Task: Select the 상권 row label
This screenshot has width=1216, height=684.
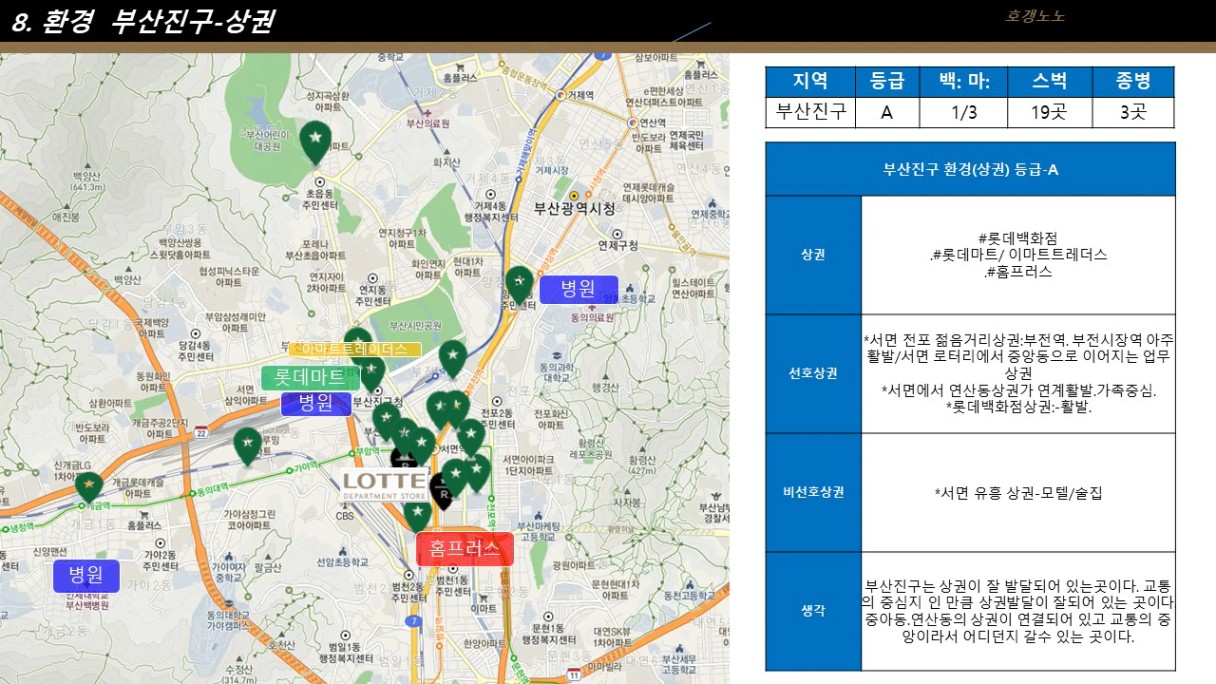Action: (813, 255)
